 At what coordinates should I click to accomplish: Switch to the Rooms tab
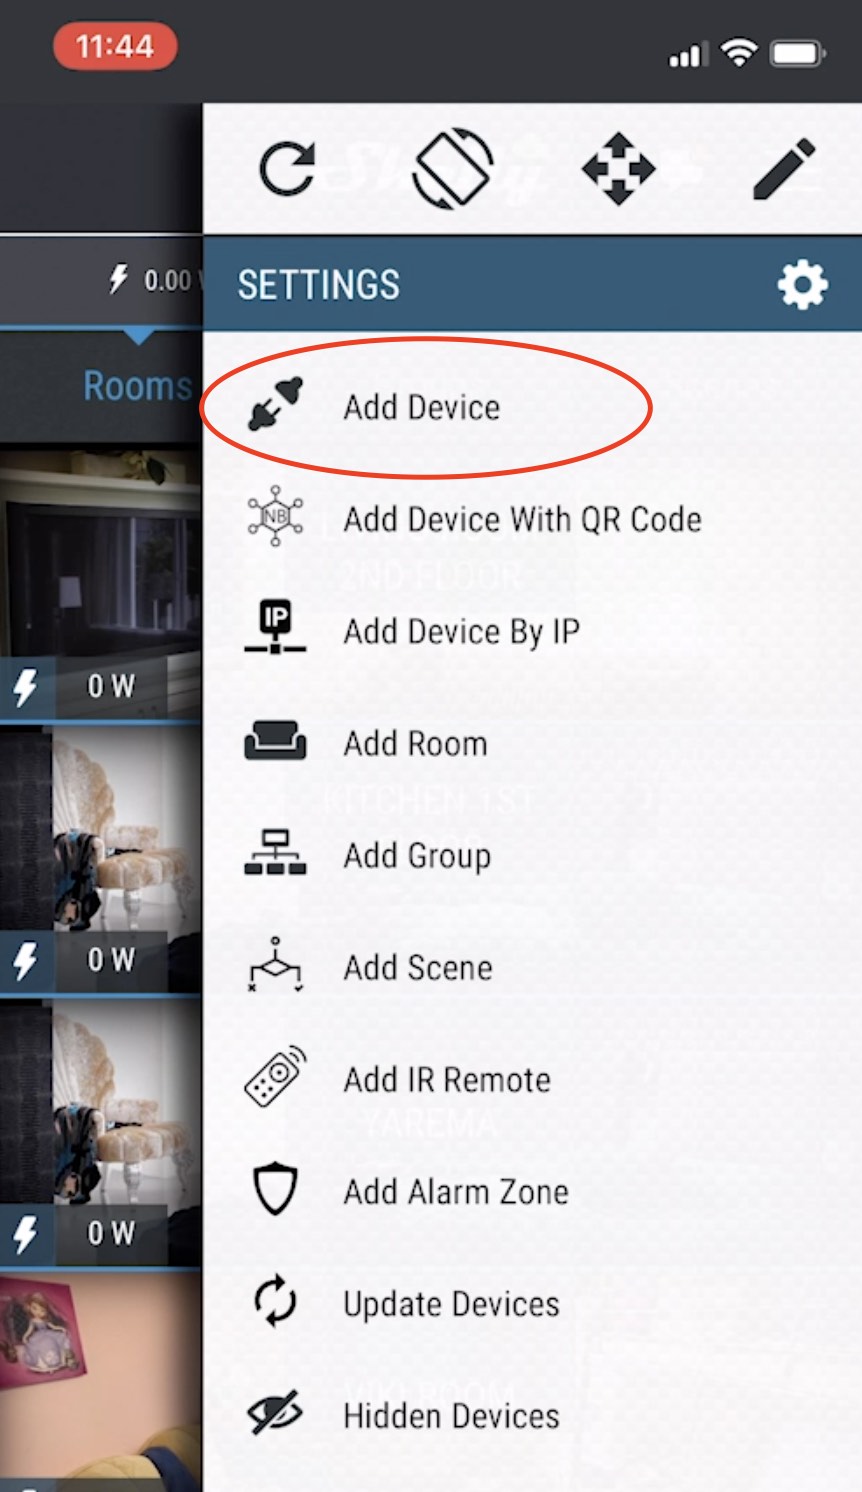pyautogui.click(x=136, y=385)
